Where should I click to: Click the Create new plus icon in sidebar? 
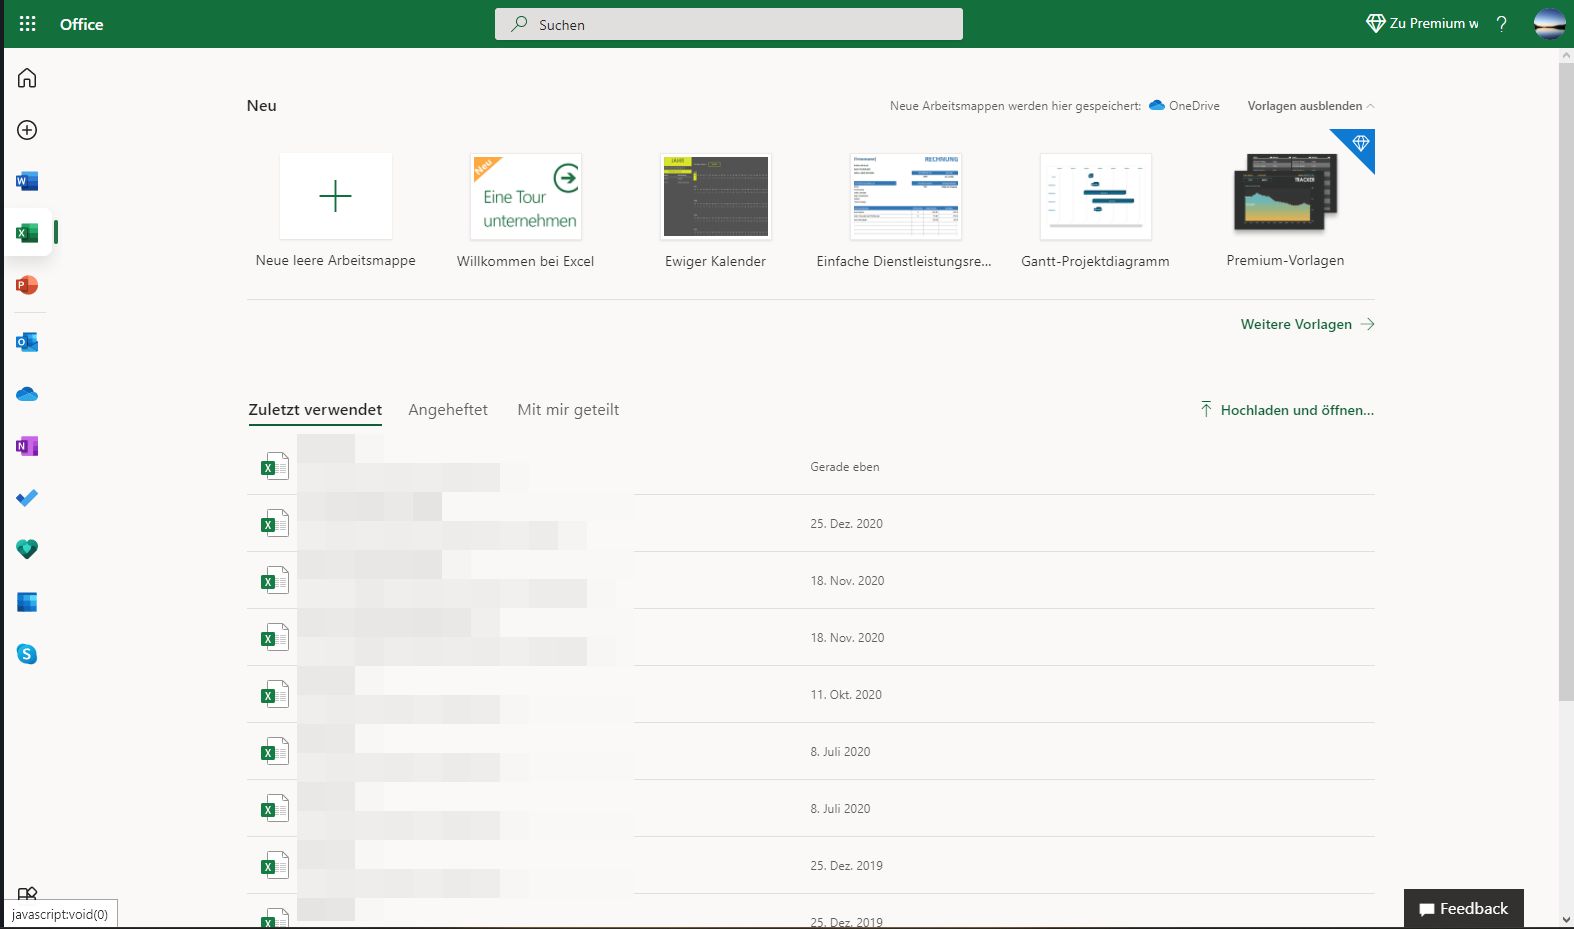click(x=27, y=130)
